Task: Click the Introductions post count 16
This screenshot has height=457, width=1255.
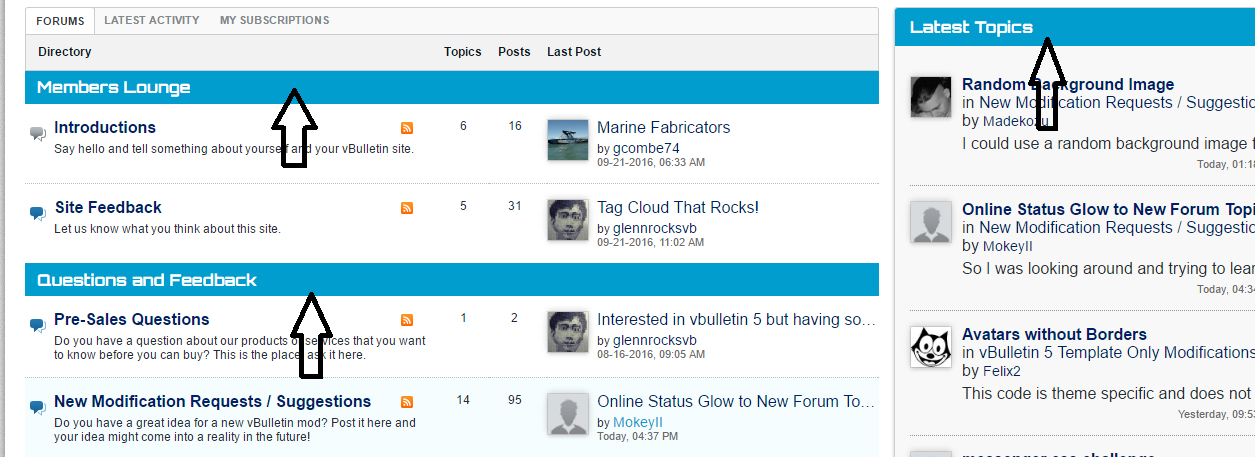Action: [x=515, y=126]
